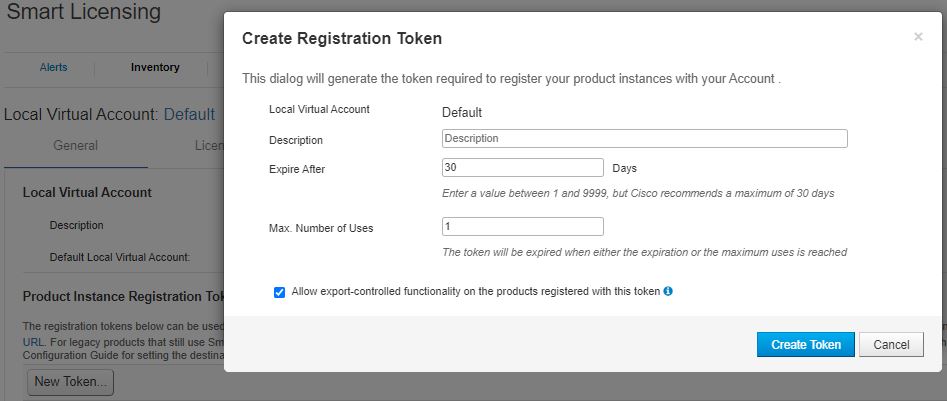Click the Default account value in dialog
The width and height of the screenshot is (947, 401).
(462, 112)
